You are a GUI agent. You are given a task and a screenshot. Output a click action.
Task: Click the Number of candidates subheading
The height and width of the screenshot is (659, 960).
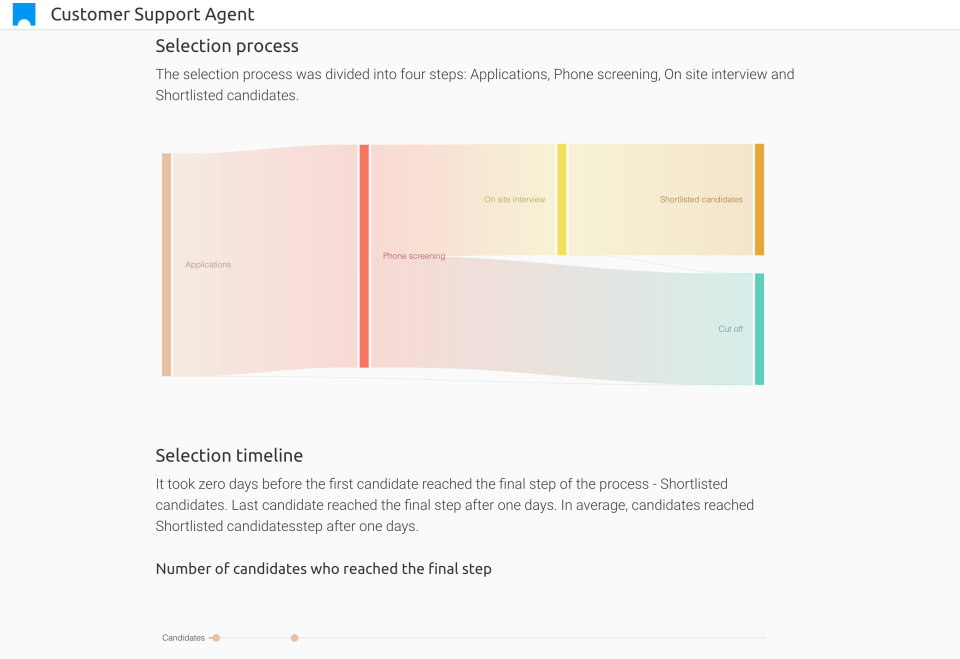[323, 569]
